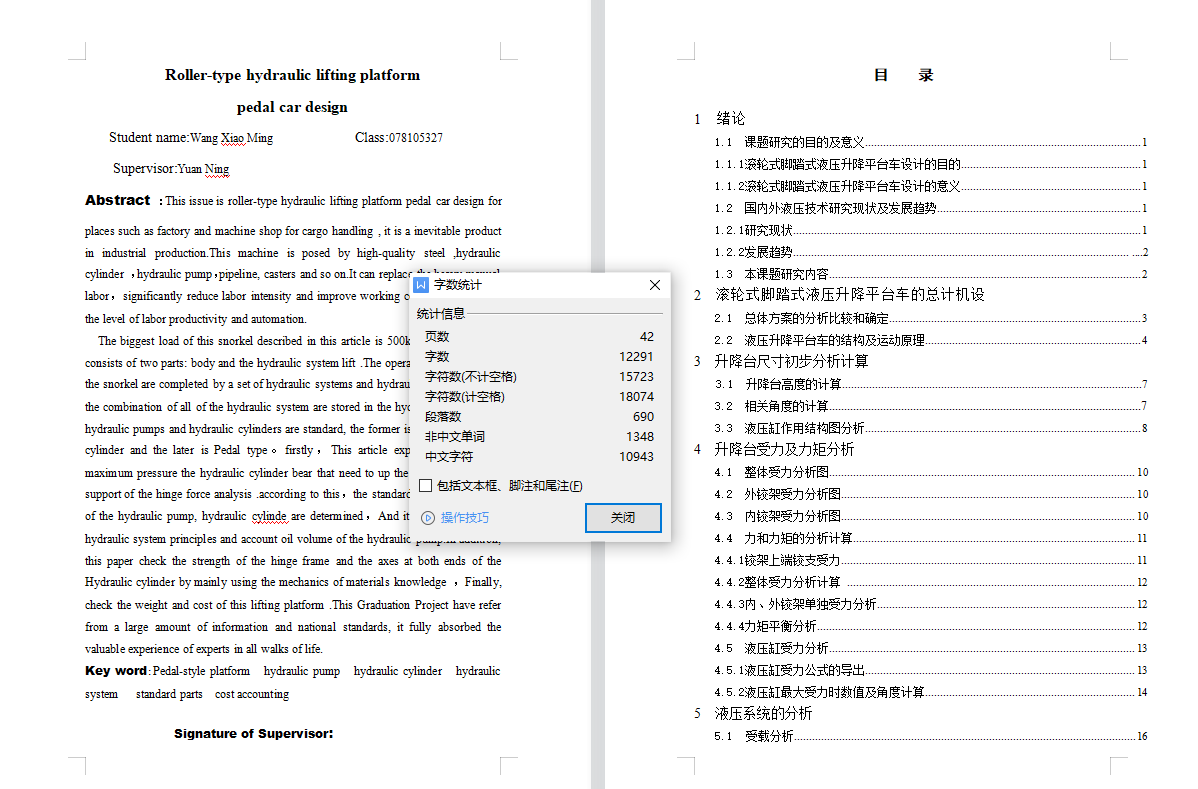Click the 目录 heading on the right page
1198x789 pixels.
click(x=903, y=75)
